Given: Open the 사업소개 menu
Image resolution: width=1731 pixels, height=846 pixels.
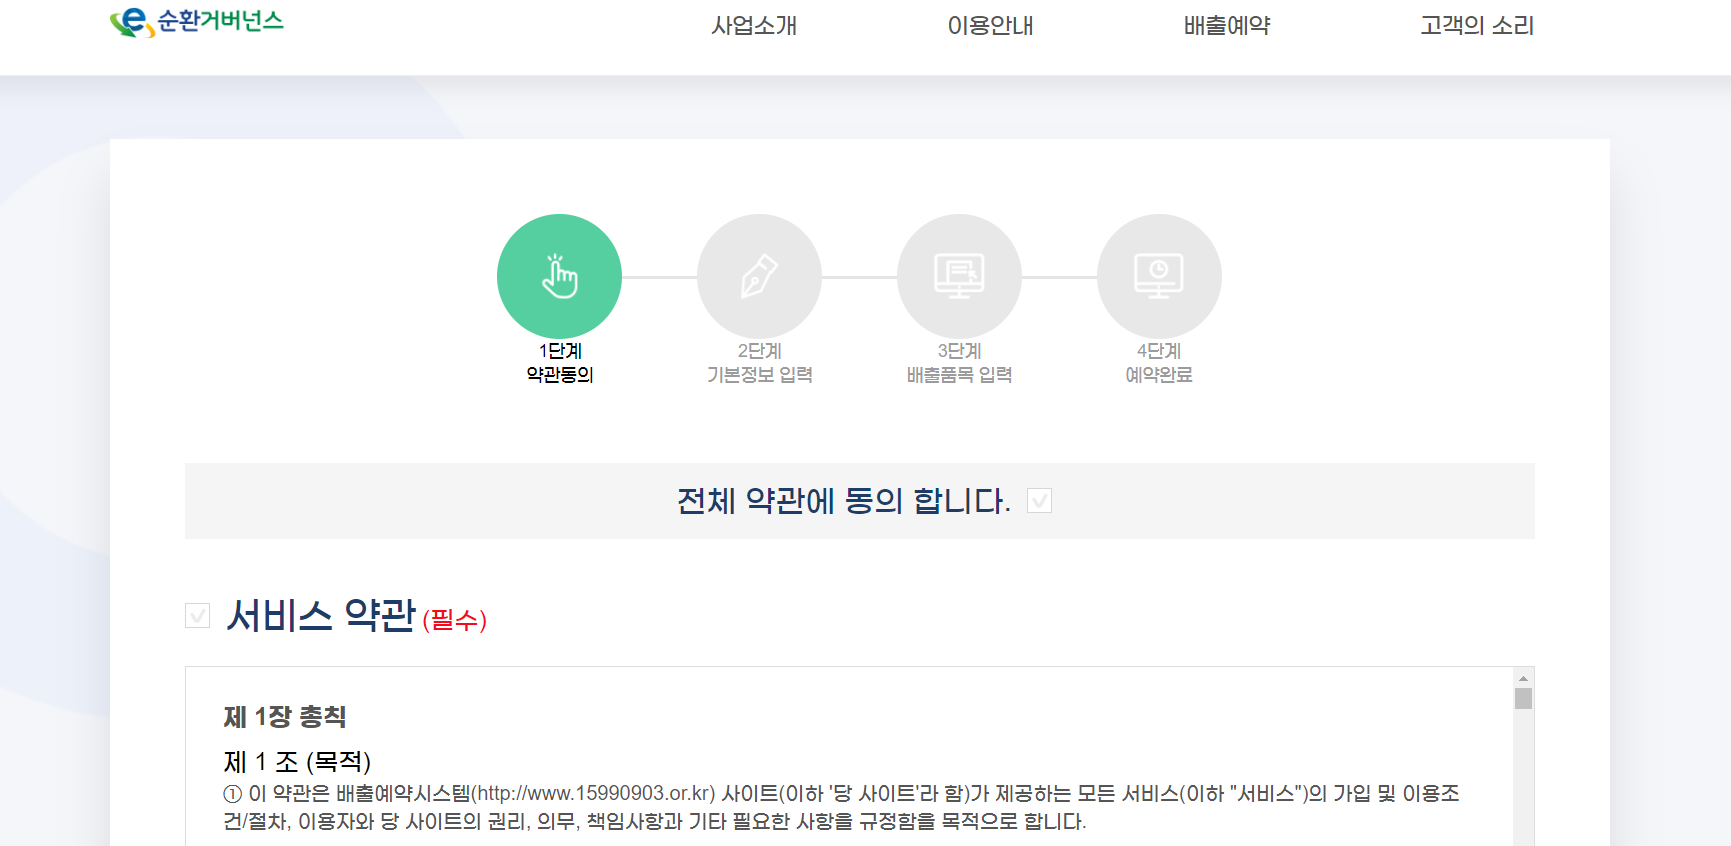Looking at the screenshot, I should point(754,26).
